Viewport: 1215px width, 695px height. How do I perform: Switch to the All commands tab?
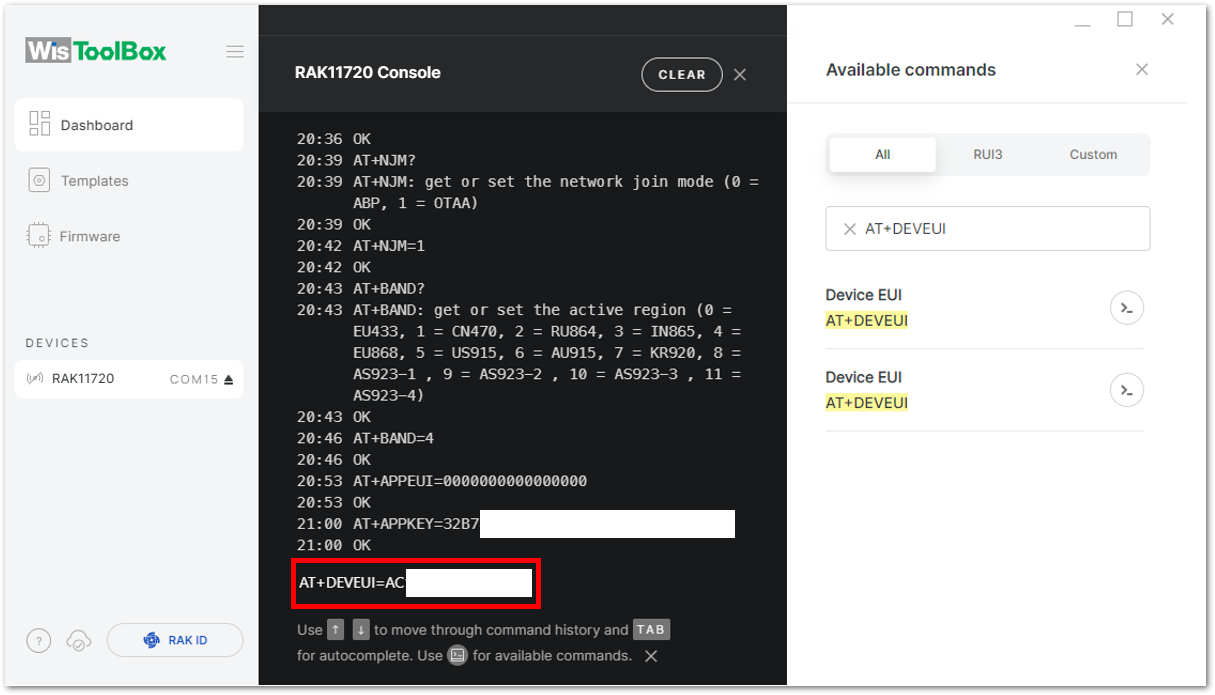(882, 155)
